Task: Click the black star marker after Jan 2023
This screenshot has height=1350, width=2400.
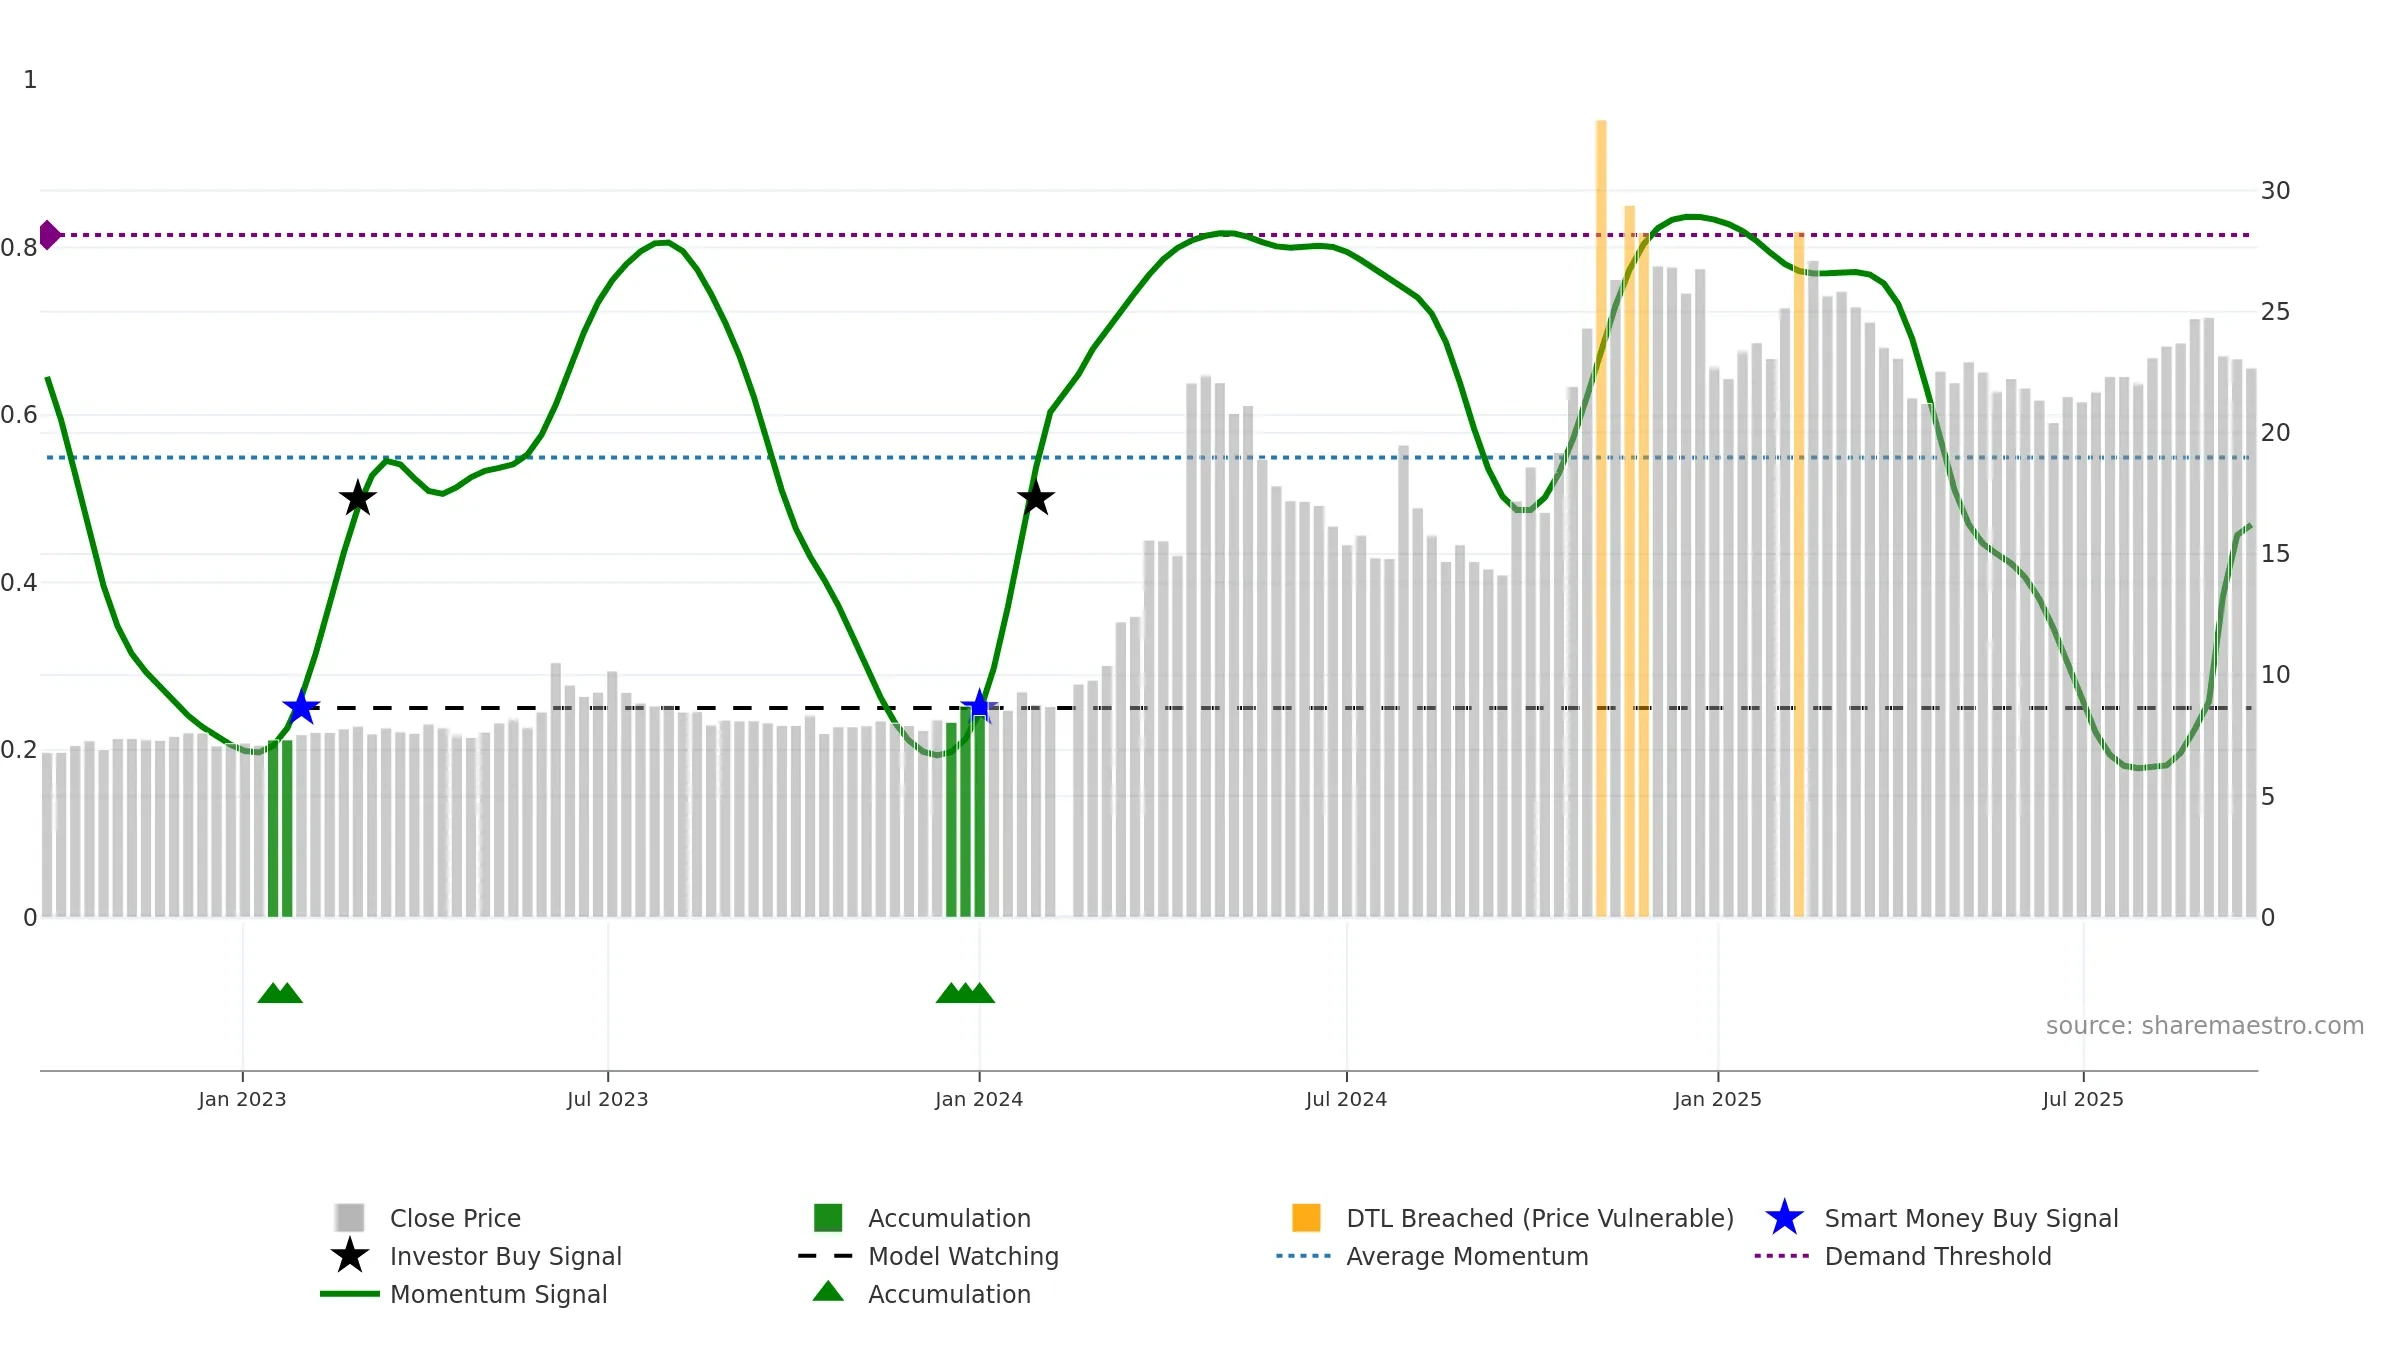Action: pos(358,497)
